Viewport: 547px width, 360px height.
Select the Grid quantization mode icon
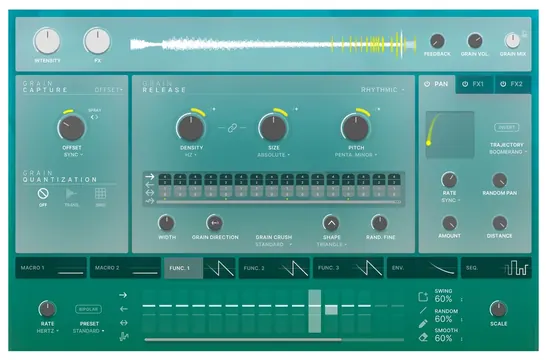point(100,193)
